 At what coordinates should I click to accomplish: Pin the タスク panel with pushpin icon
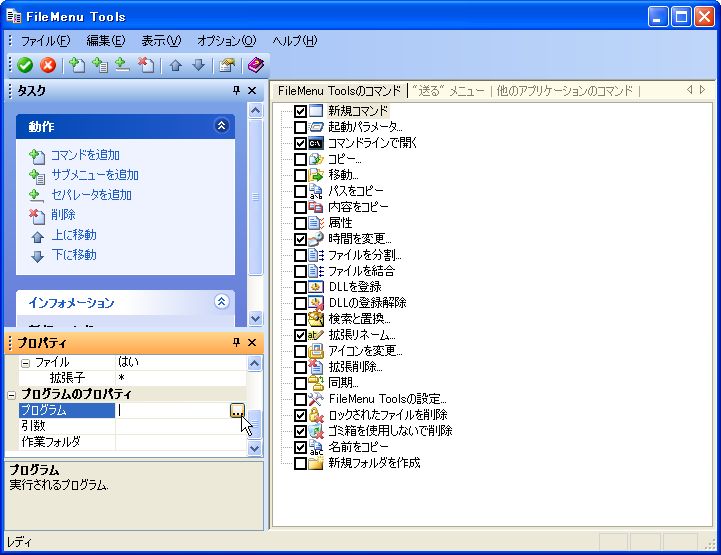(x=236, y=91)
